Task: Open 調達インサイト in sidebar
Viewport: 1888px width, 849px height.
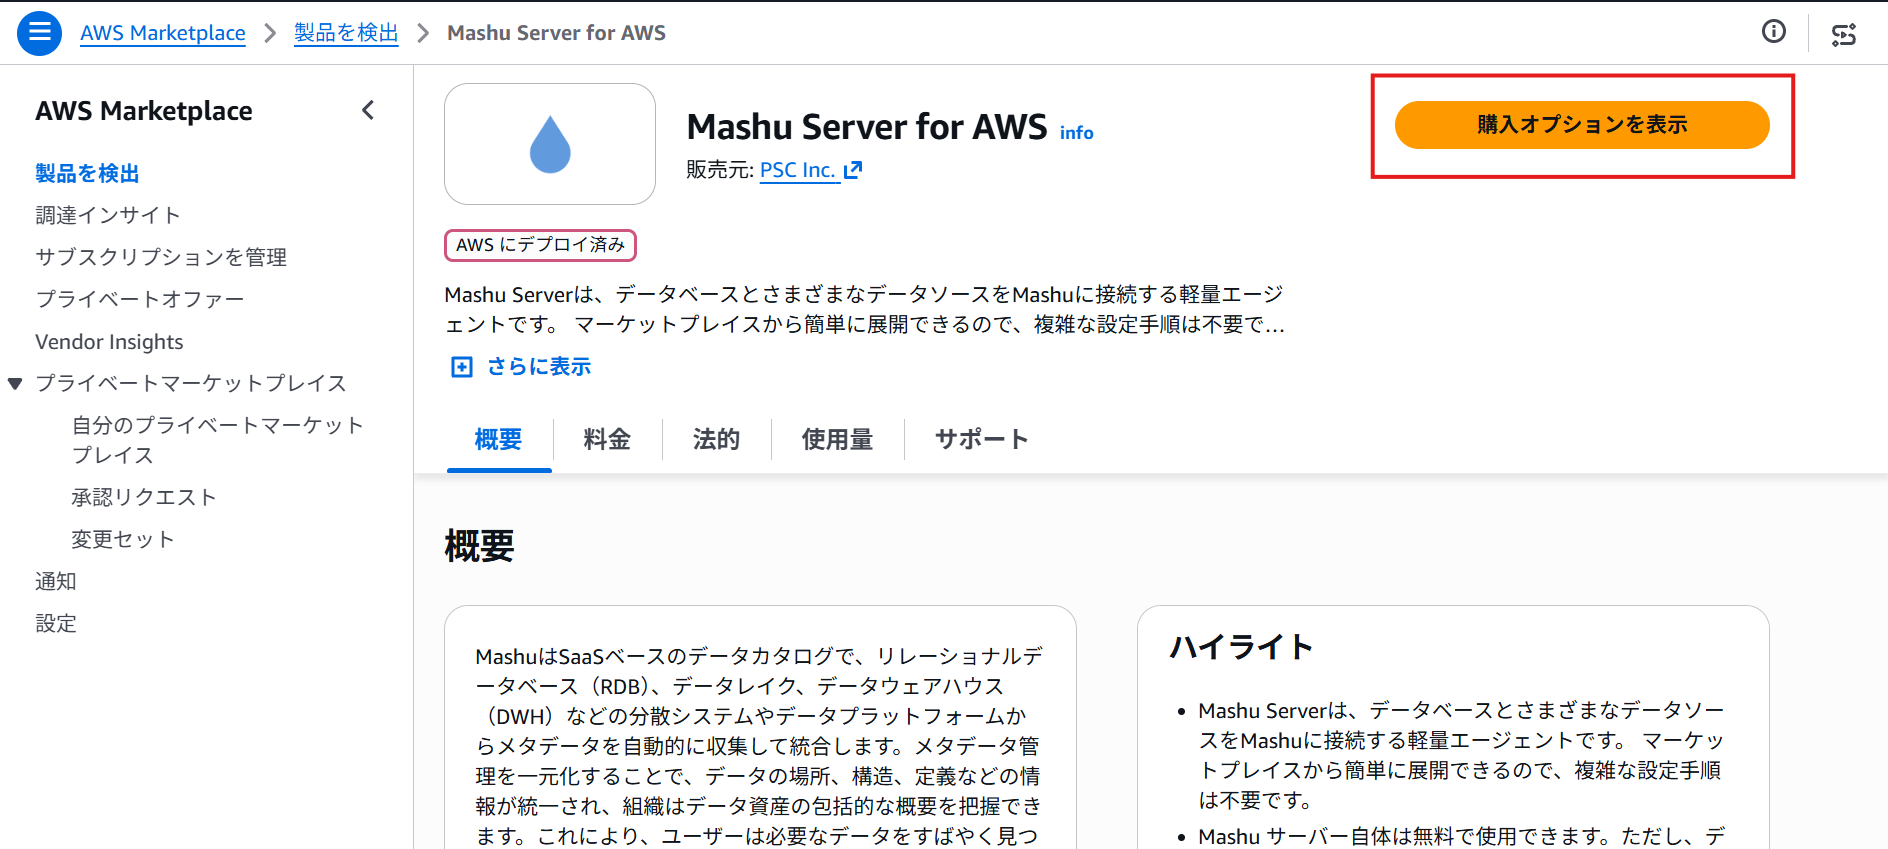Action: [x=108, y=215]
